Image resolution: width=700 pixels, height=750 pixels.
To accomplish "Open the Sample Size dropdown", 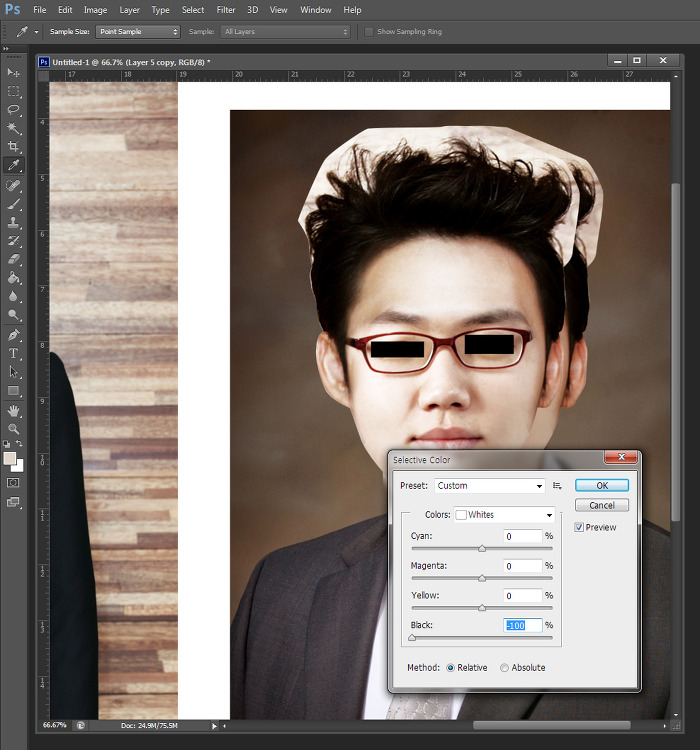I will point(138,32).
